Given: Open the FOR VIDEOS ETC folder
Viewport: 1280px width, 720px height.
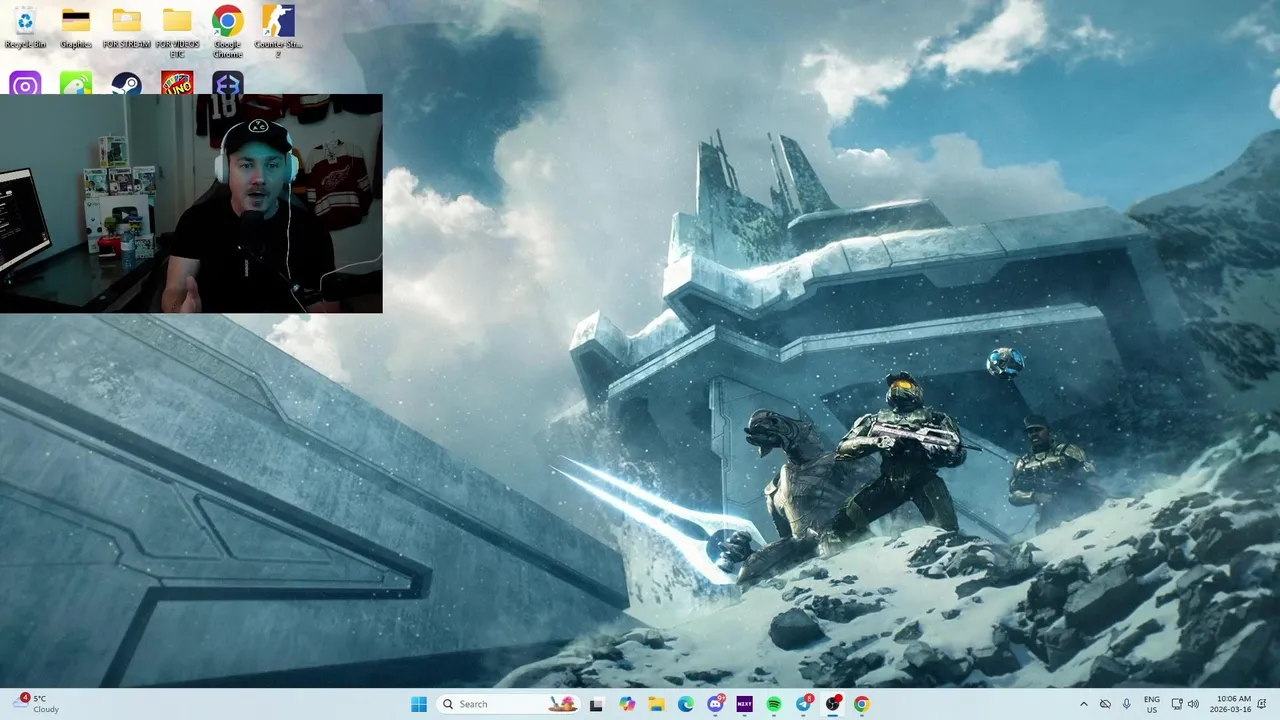Looking at the screenshot, I should point(177,32).
